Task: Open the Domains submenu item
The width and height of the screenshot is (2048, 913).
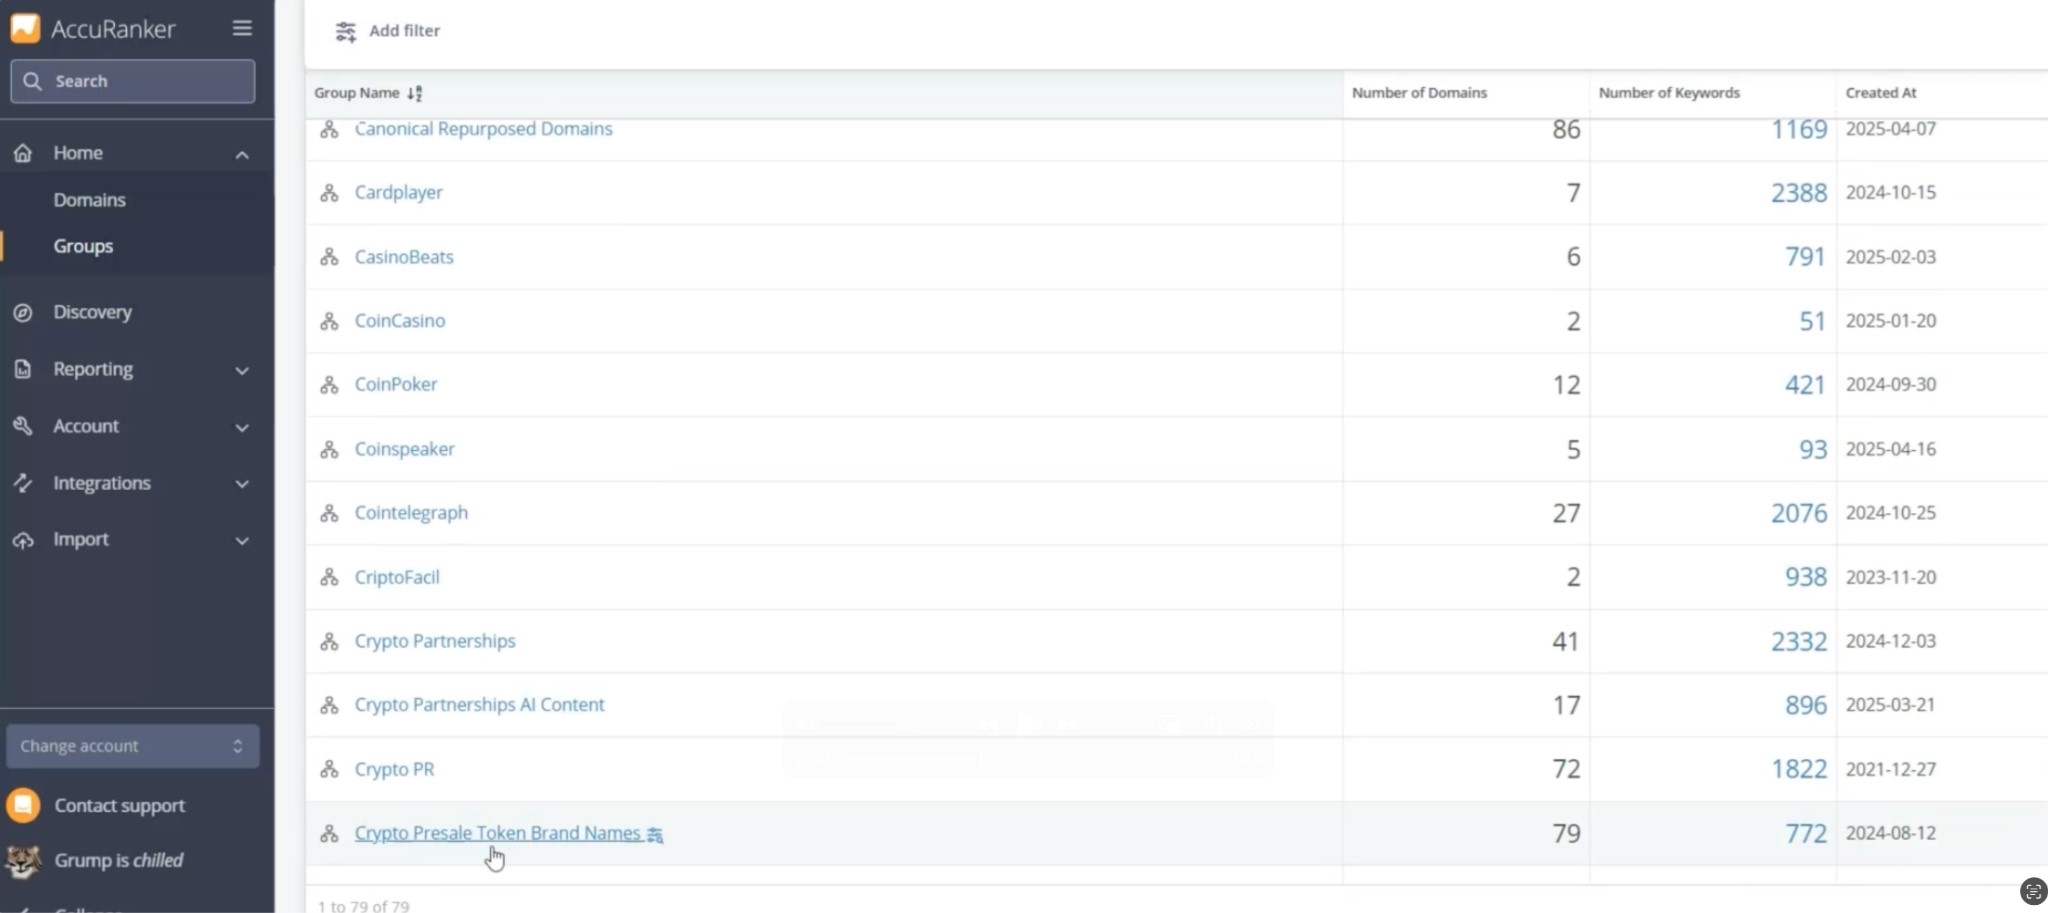Action: click(90, 200)
